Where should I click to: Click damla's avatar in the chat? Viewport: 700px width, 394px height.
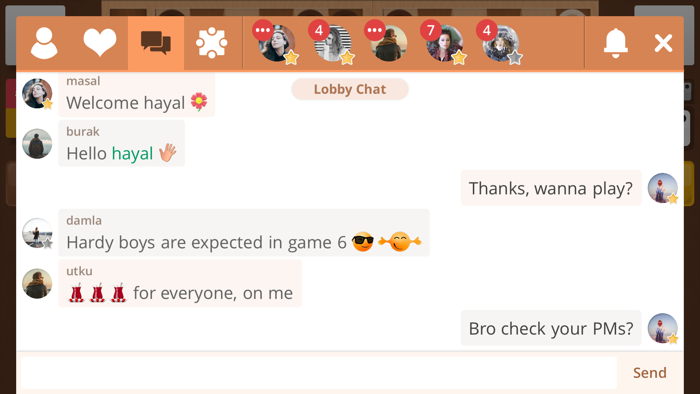pyautogui.click(x=37, y=233)
